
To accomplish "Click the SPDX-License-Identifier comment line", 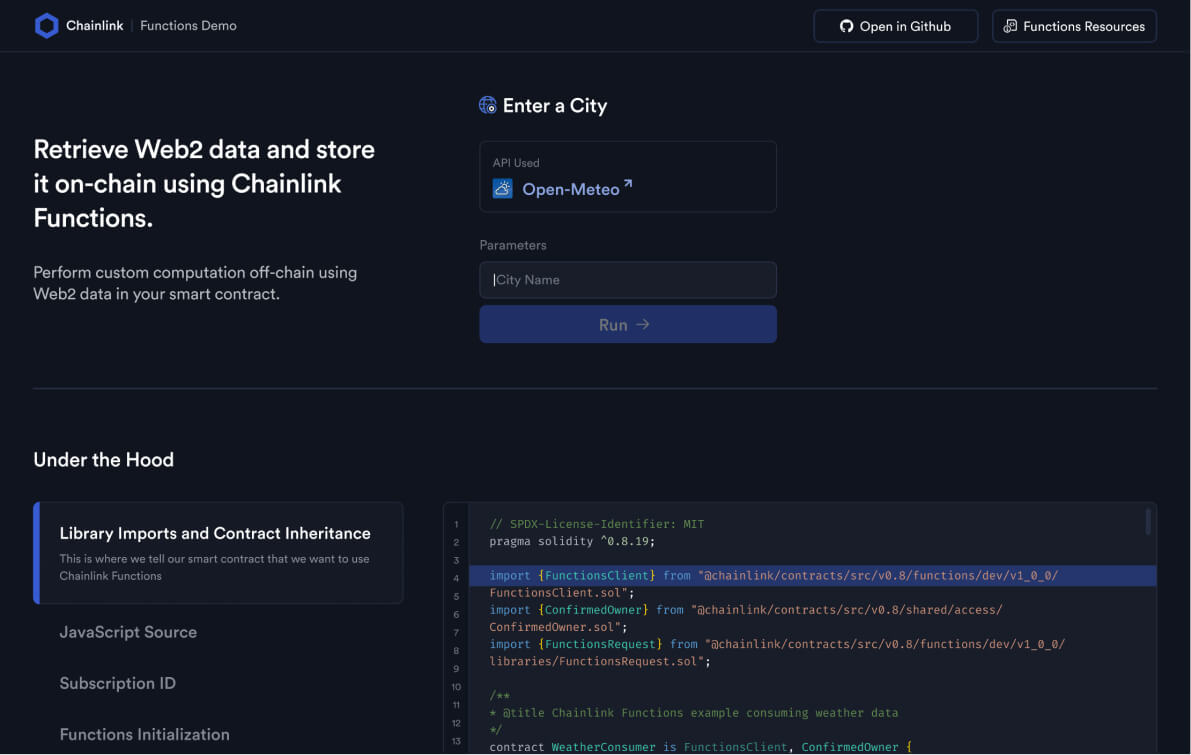I will [596, 524].
